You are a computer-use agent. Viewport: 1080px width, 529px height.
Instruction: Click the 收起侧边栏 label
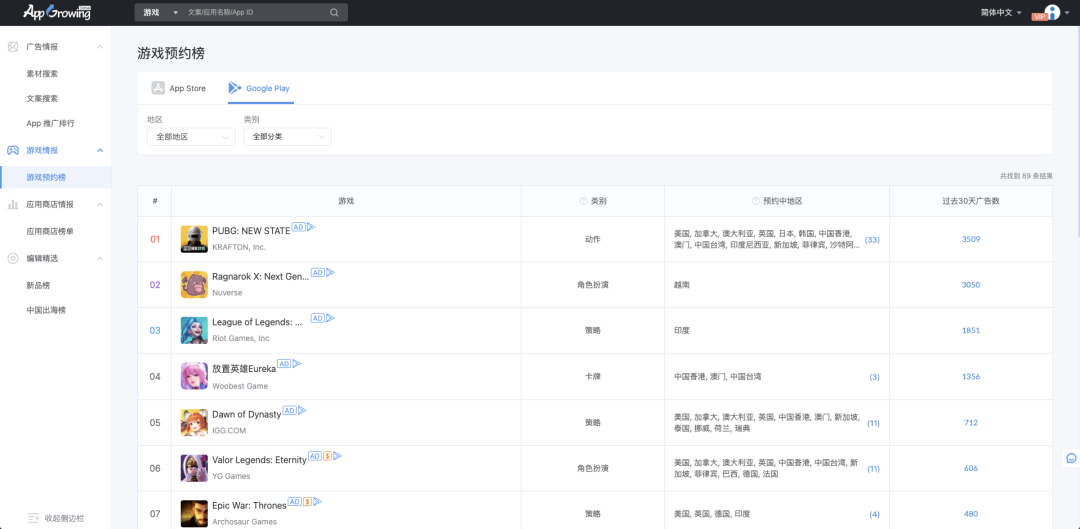click(65, 518)
